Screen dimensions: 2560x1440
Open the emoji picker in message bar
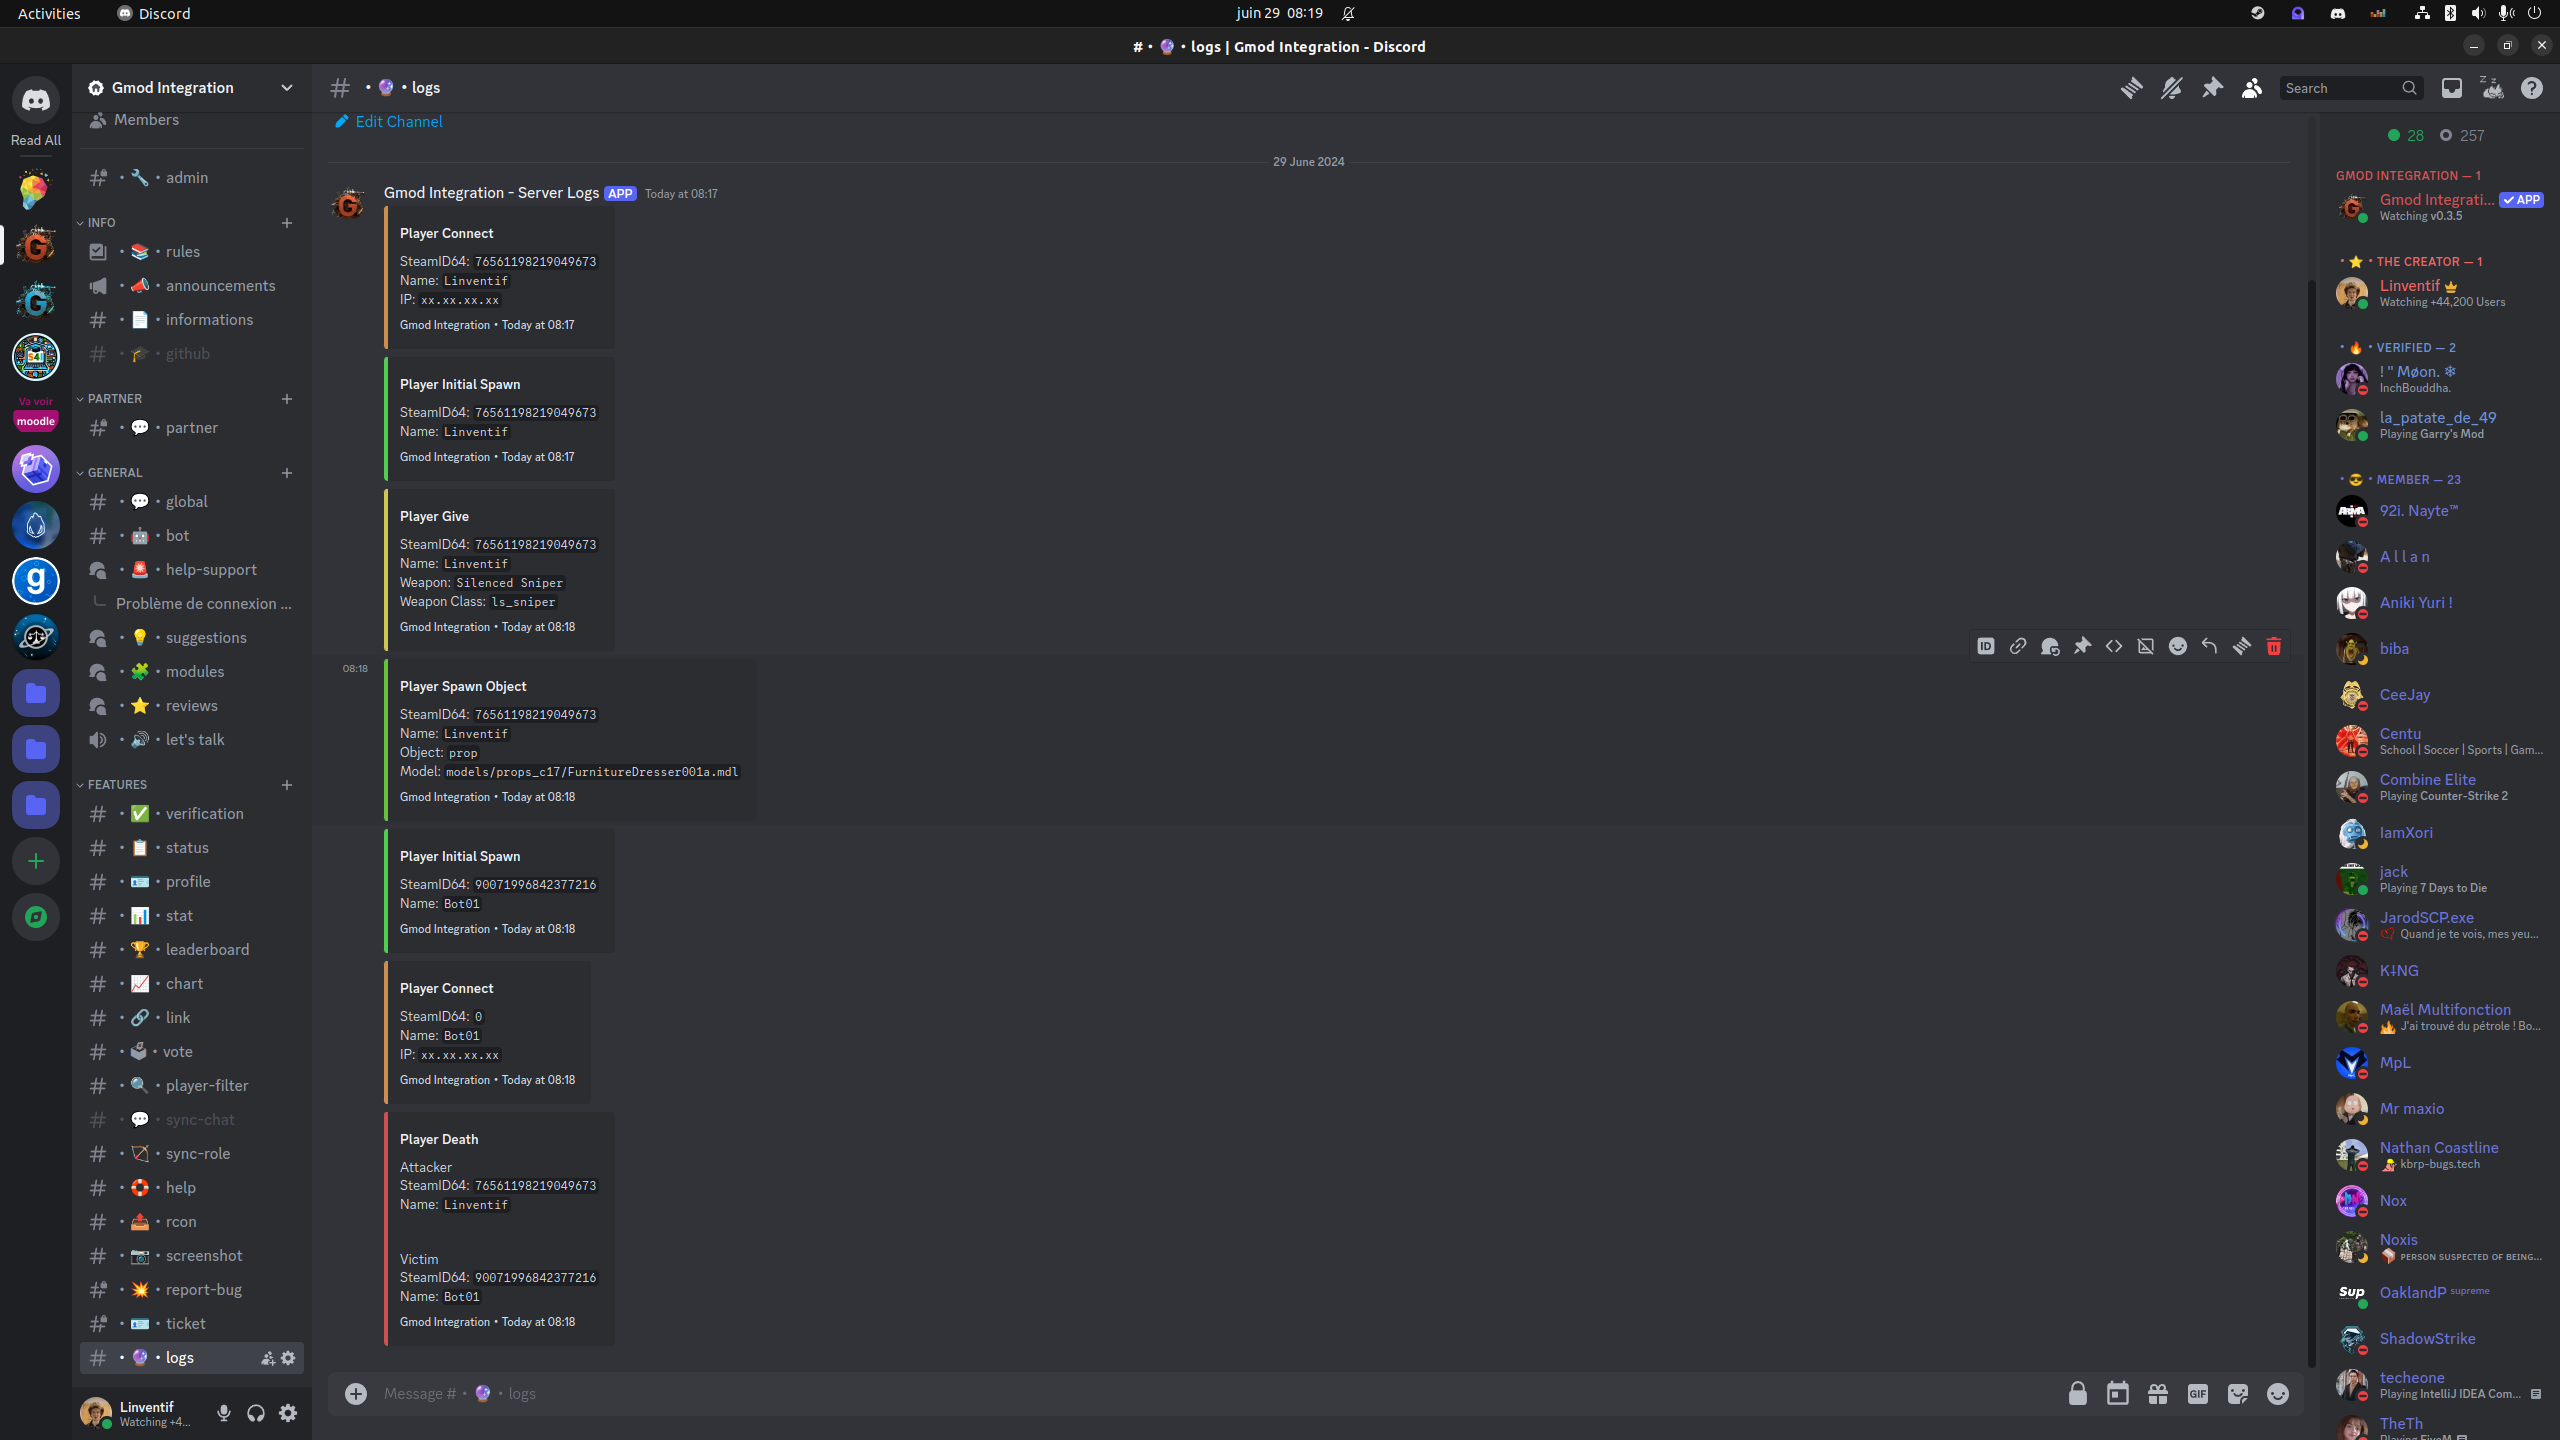pos(2278,1394)
